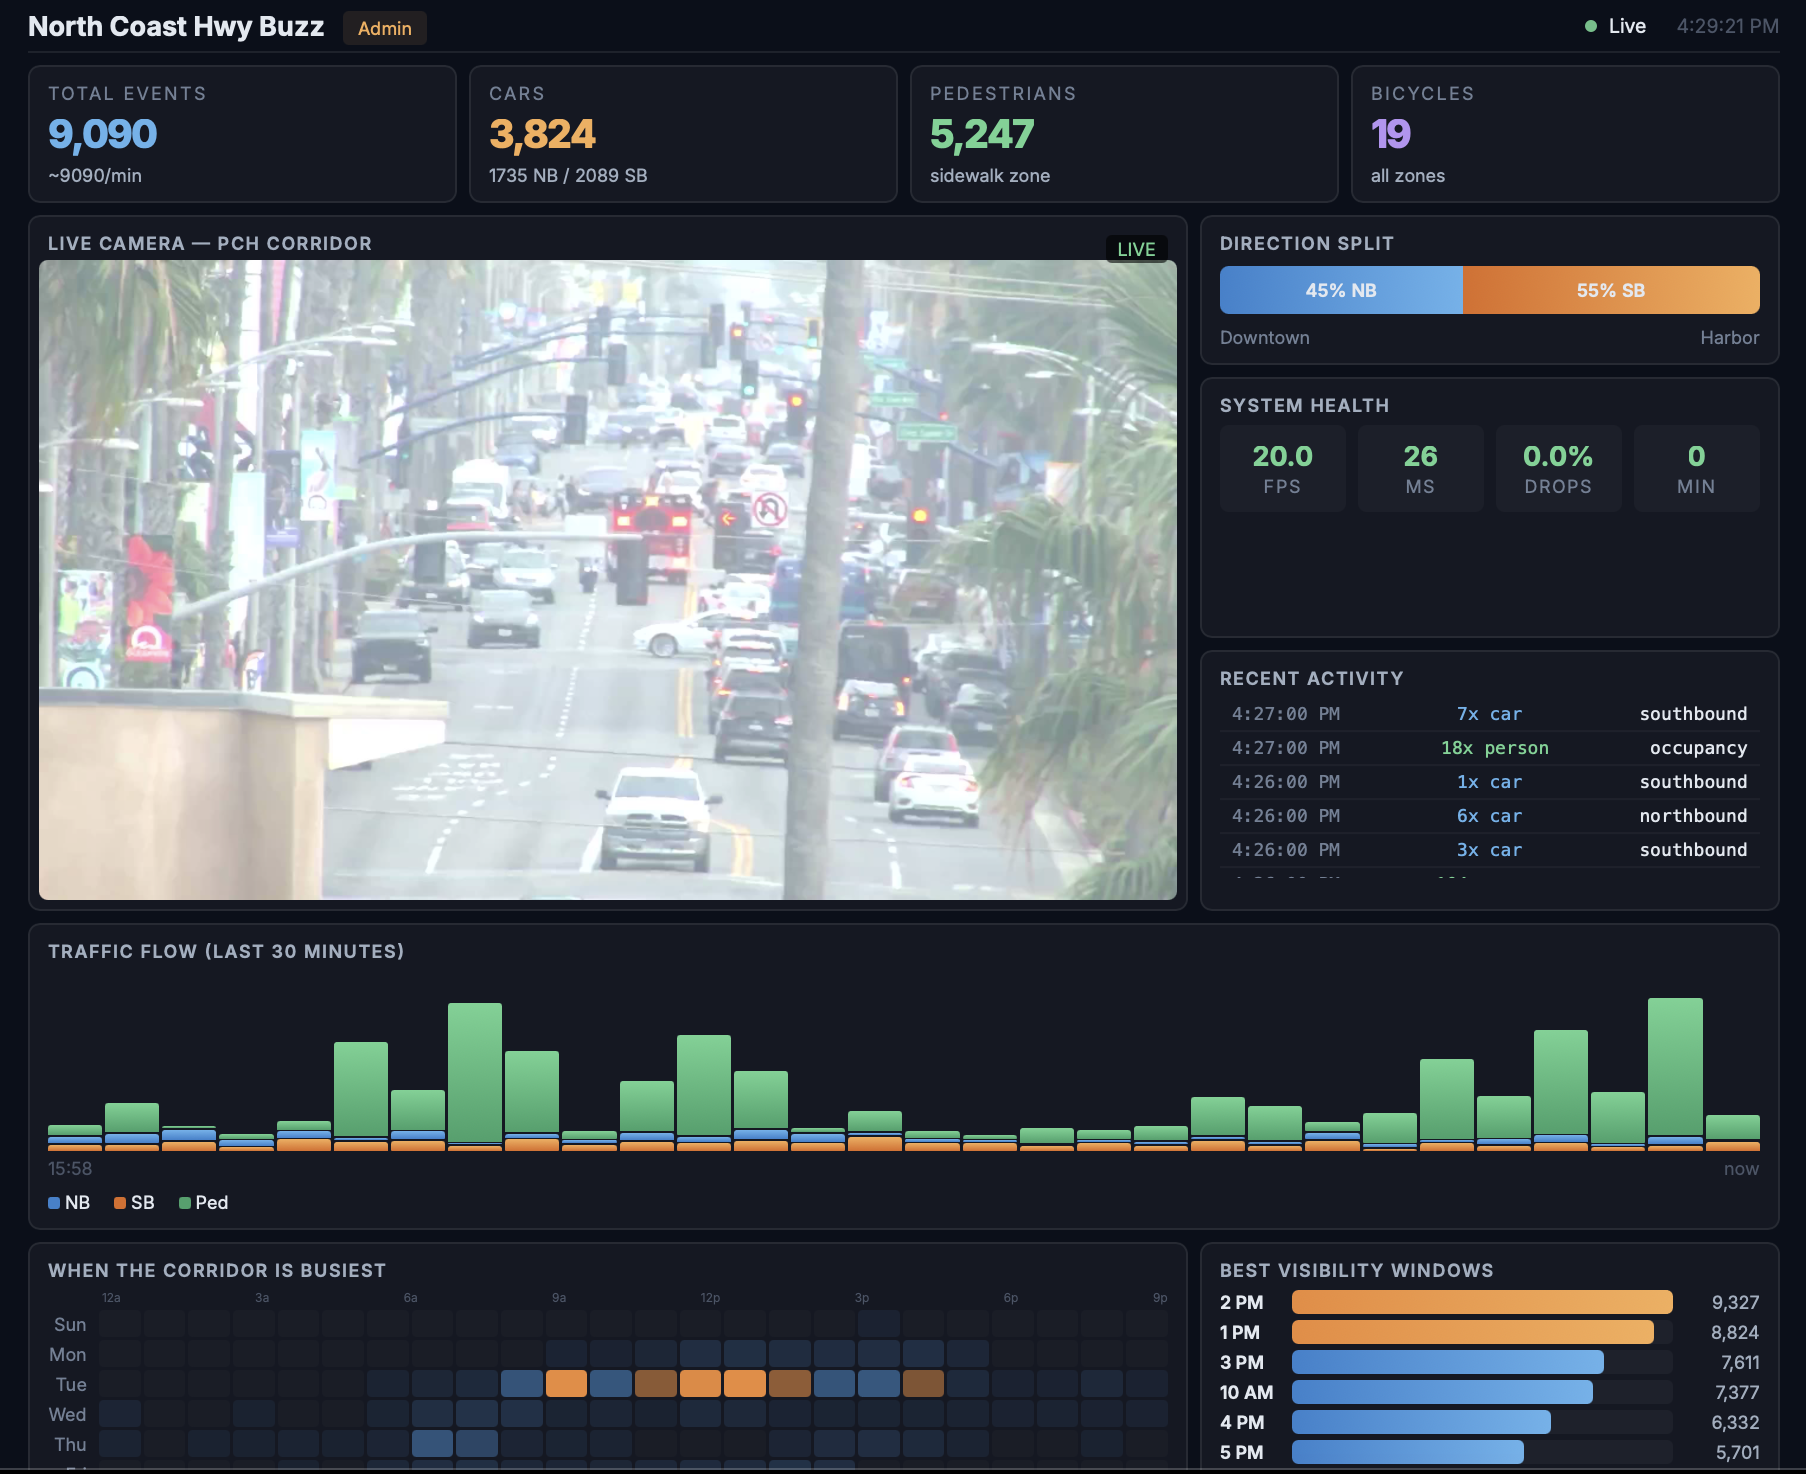Viewport: 1806px width, 1474px height.
Task: Open the Admin badge next to the title
Action: (384, 28)
